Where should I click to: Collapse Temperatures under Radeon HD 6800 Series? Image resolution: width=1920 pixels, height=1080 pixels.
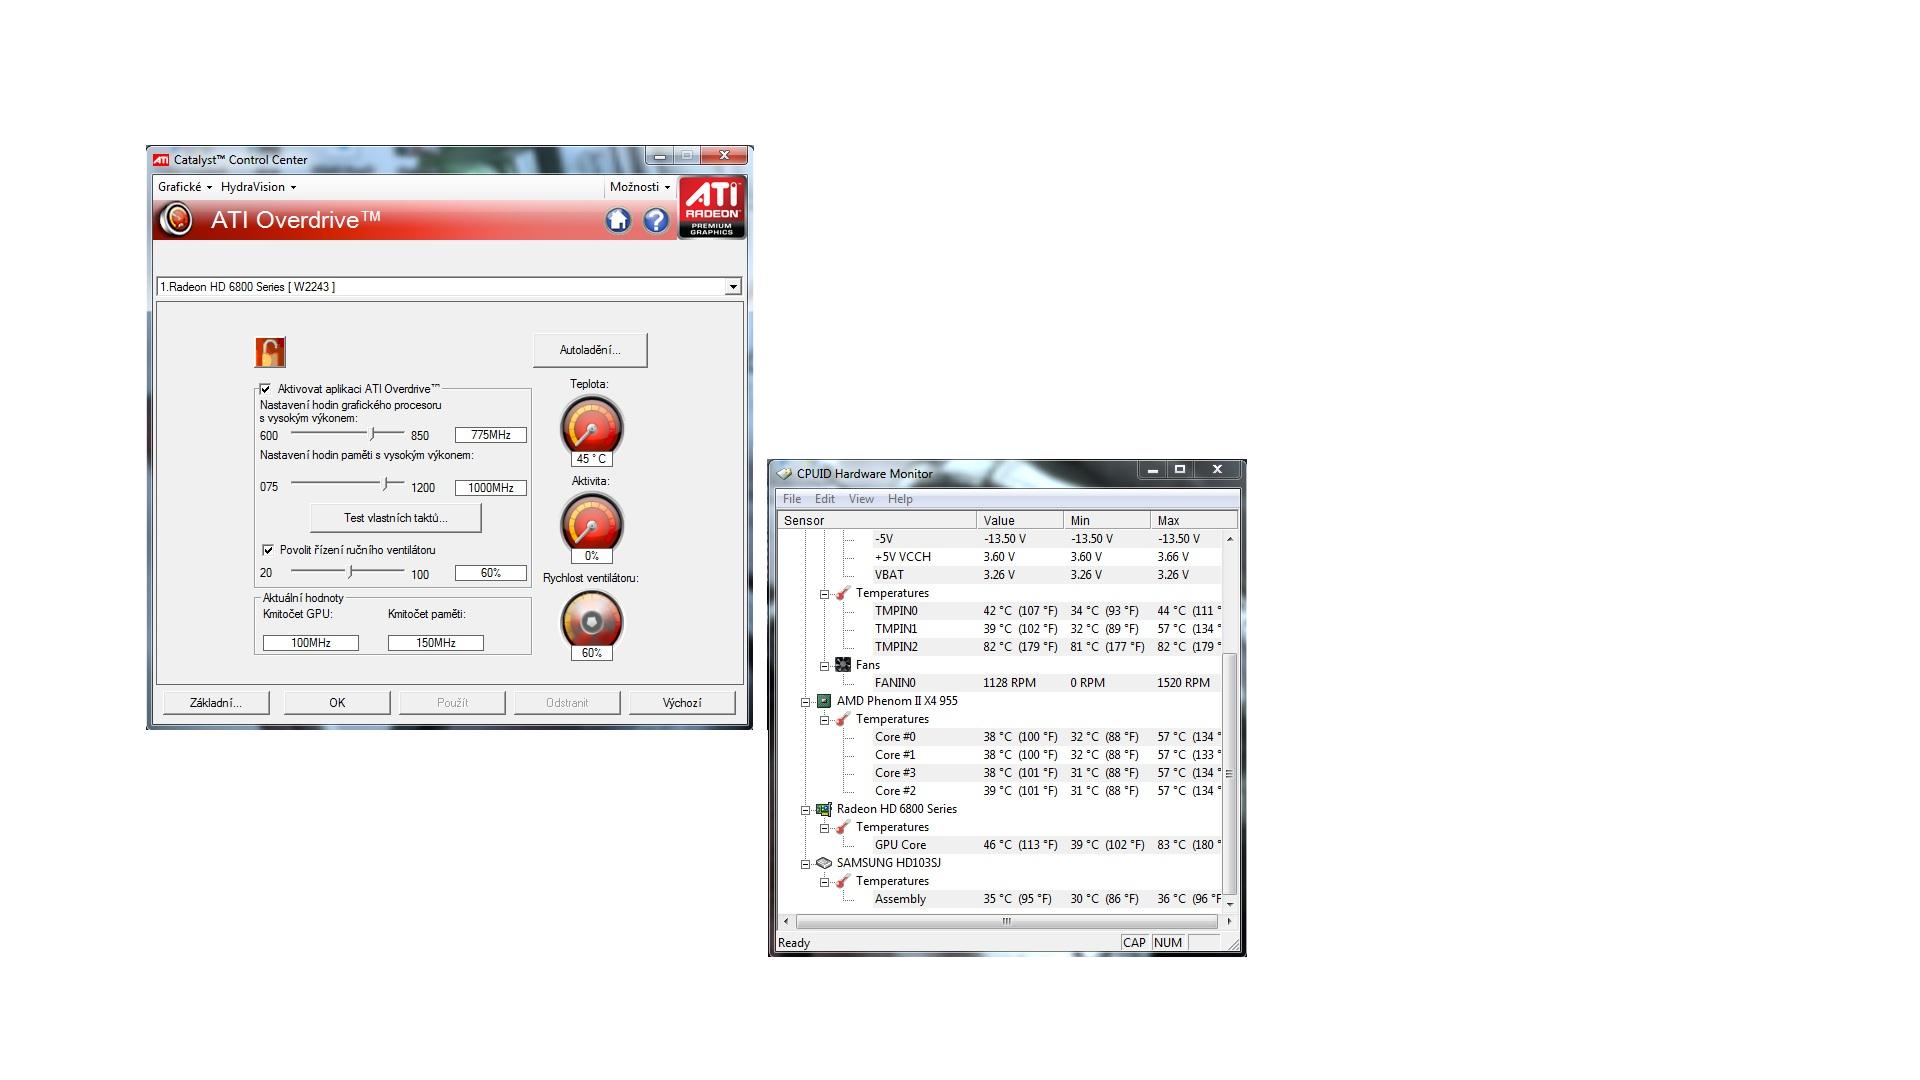click(825, 828)
